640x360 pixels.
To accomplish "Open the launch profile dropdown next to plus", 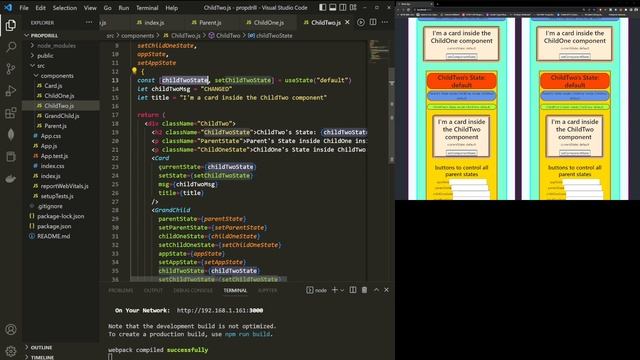I will [342, 290].
